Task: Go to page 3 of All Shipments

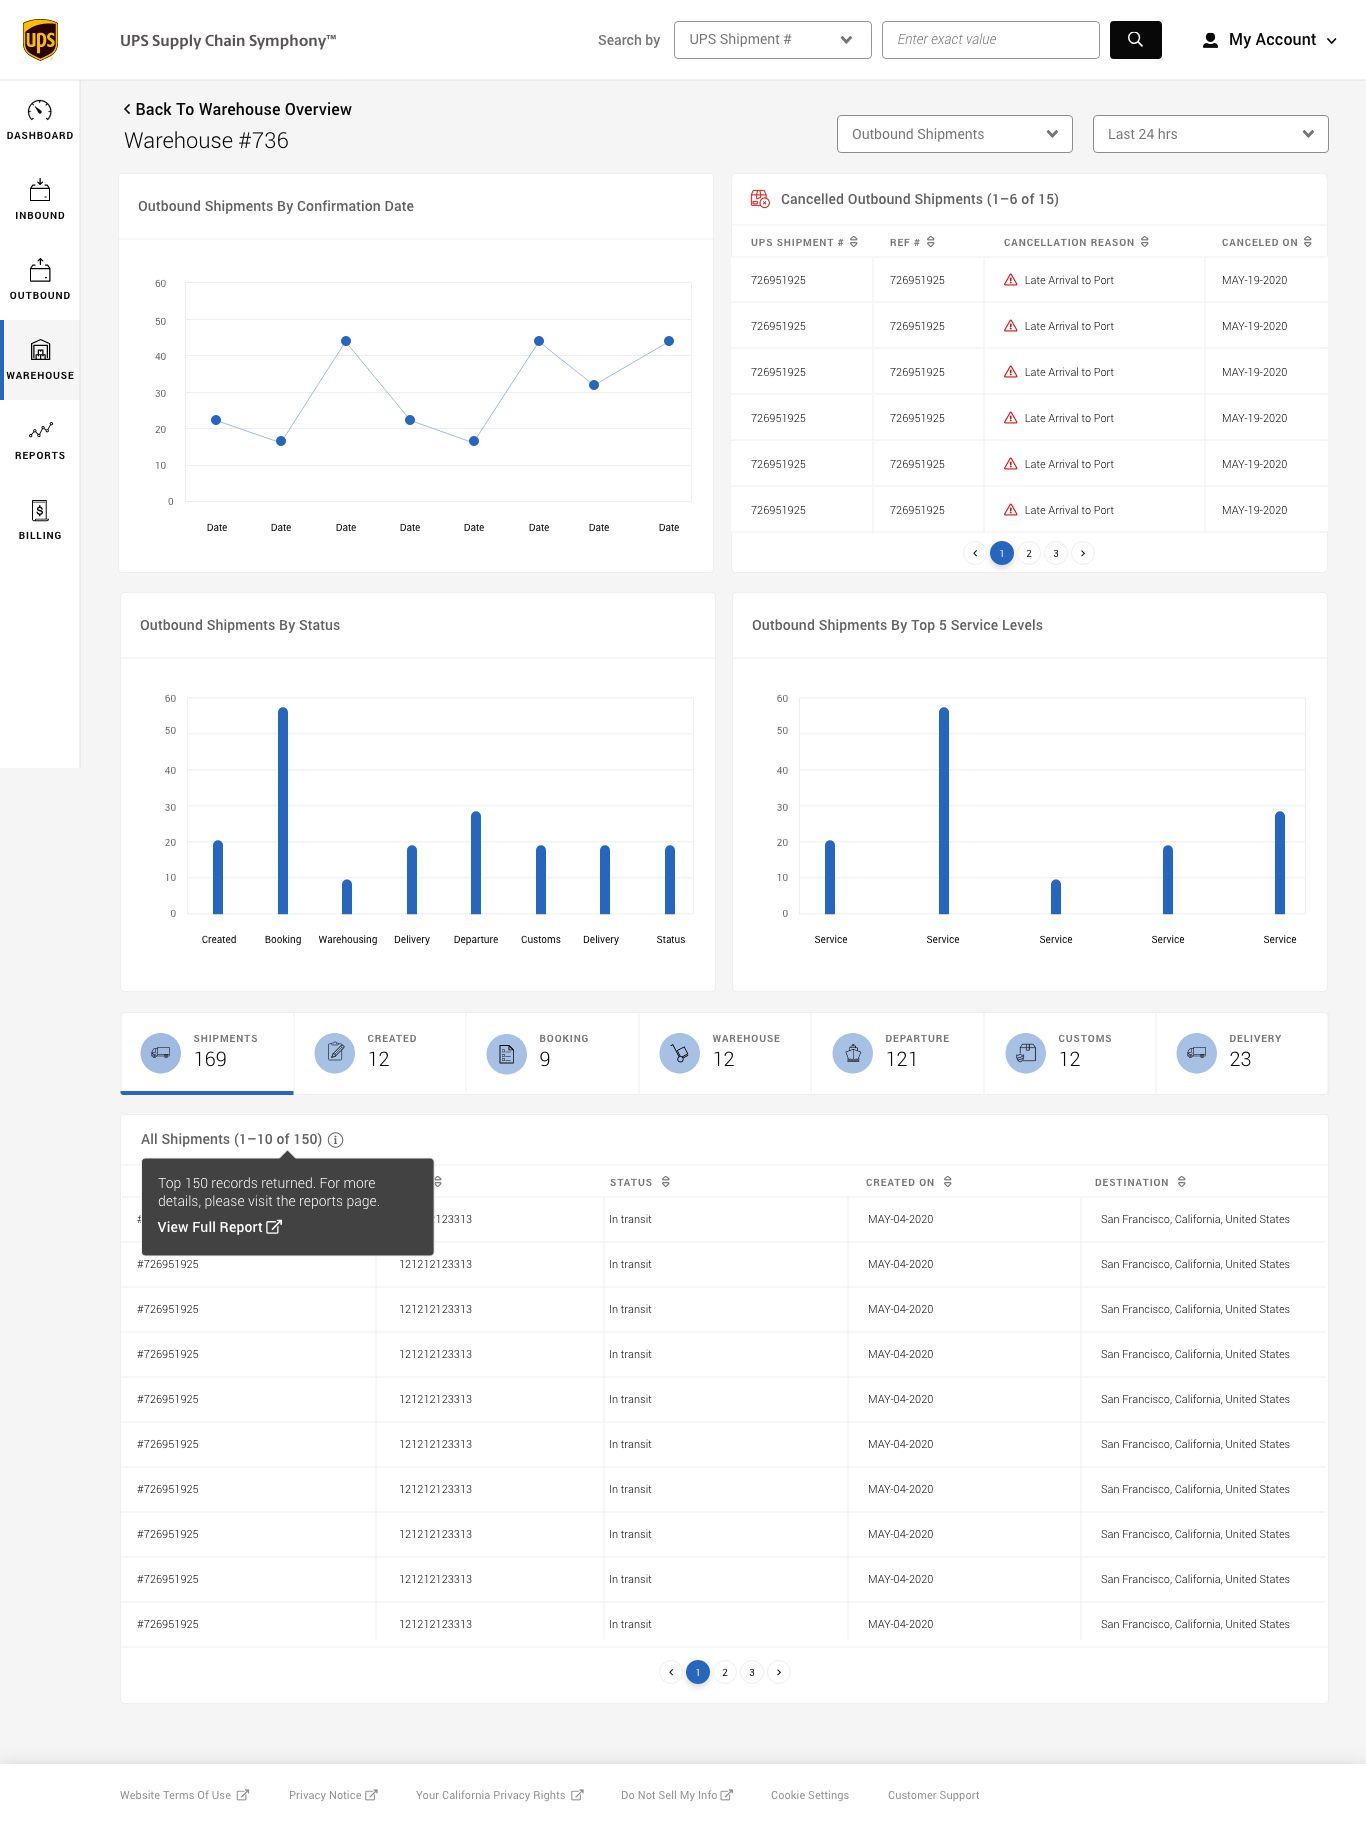Action: click(x=752, y=1672)
